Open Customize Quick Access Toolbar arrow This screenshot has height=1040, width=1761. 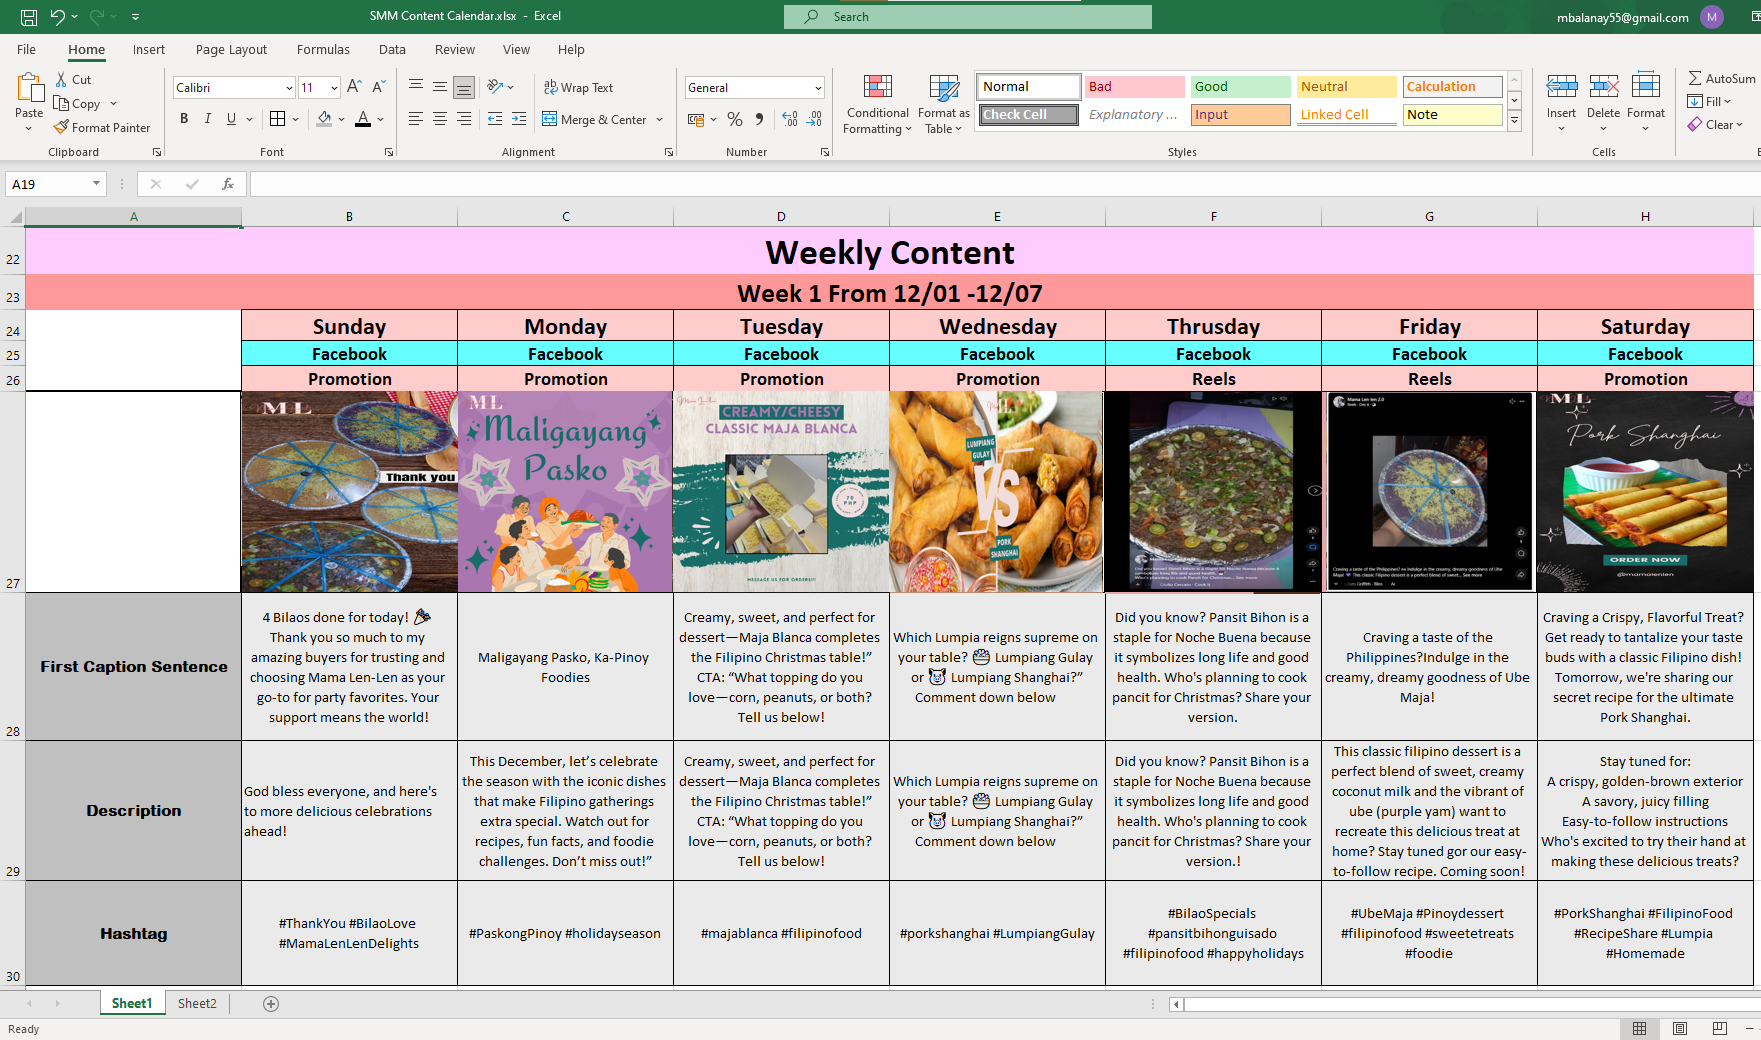[135, 17]
